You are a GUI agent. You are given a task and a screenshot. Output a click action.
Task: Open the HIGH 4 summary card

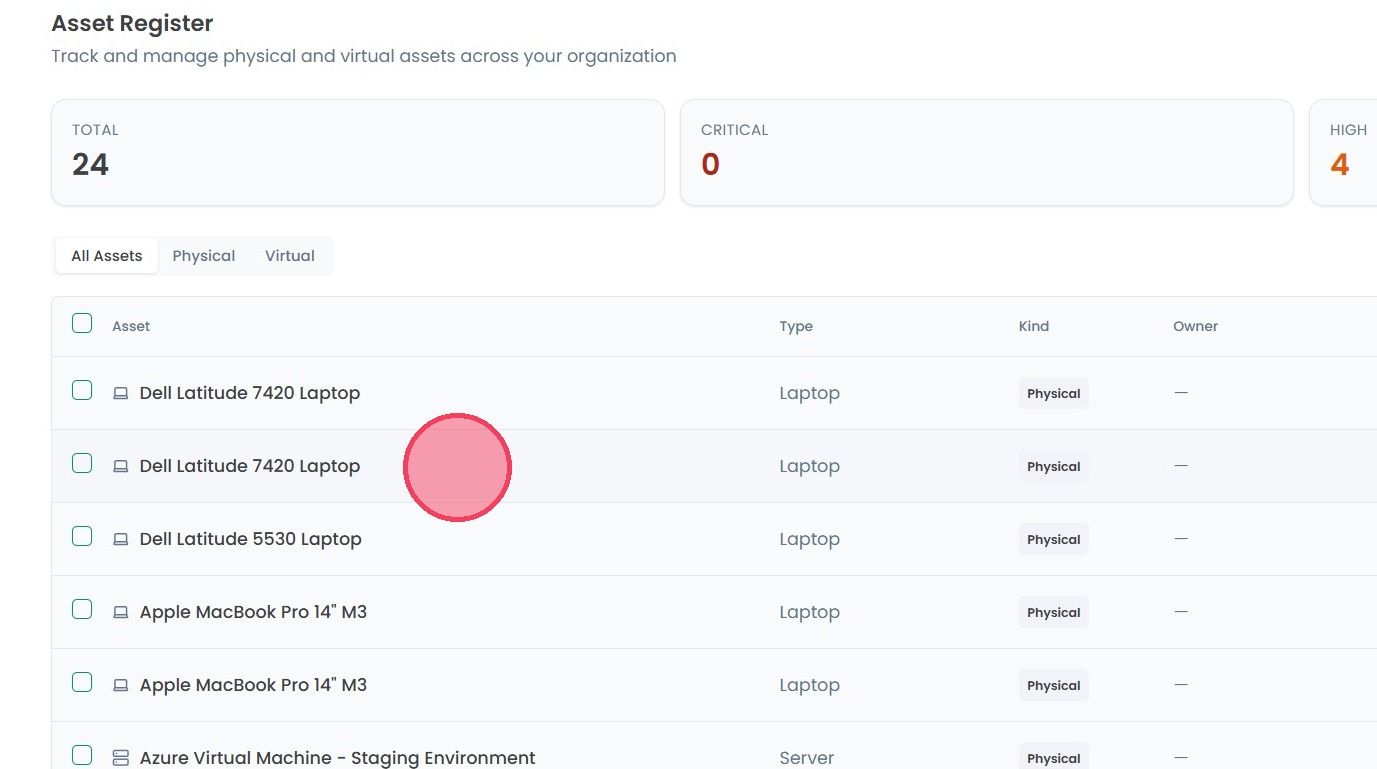pos(1343,152)
